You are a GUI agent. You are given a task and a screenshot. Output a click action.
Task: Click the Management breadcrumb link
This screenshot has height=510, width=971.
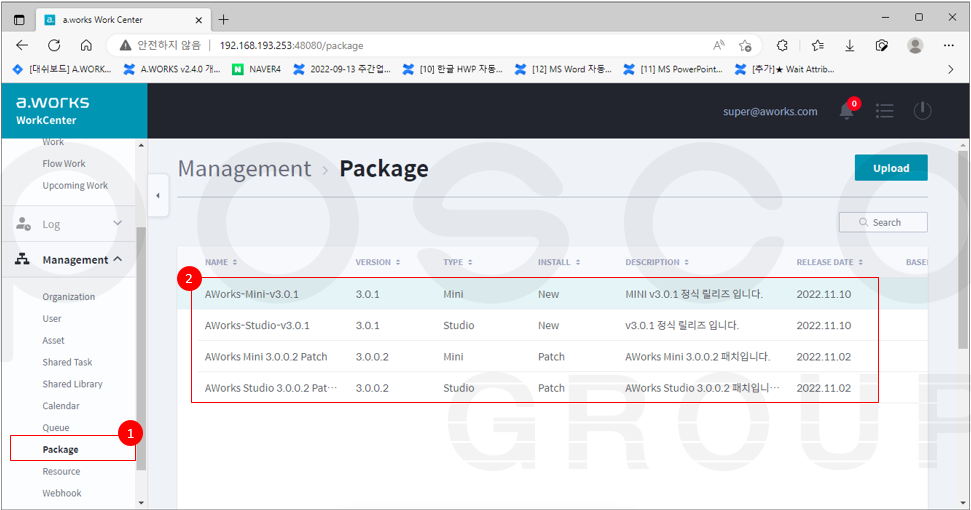[245, 168]
